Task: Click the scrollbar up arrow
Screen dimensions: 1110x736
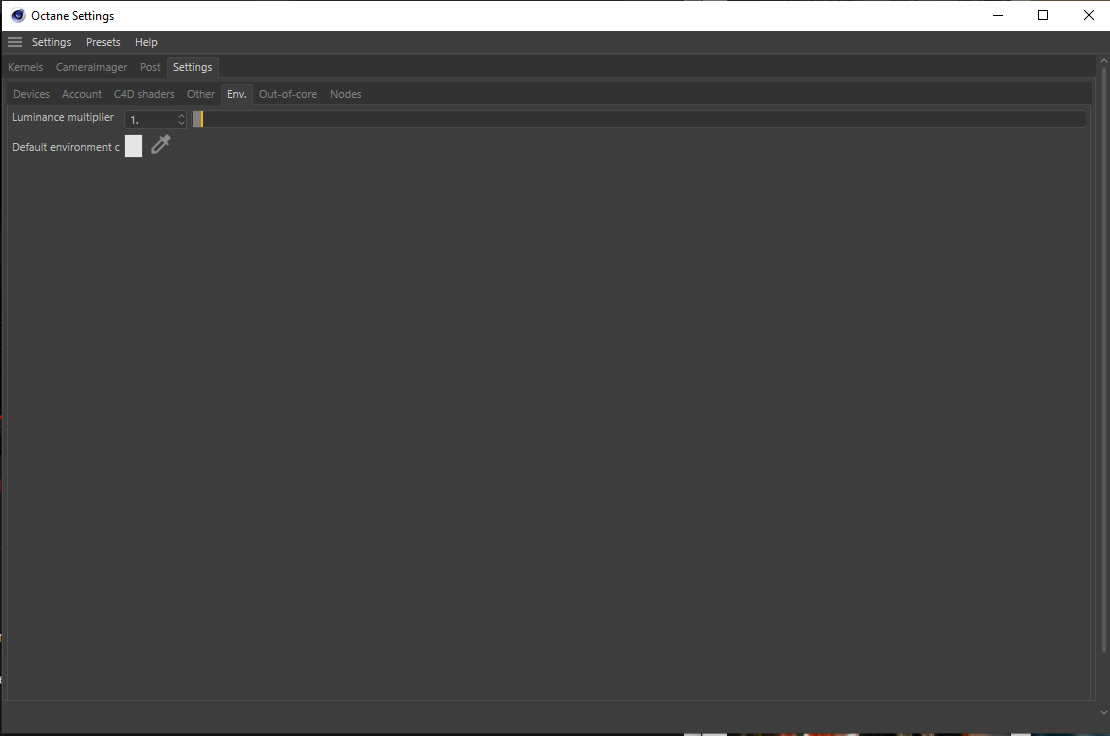Action: (1104, 62)
